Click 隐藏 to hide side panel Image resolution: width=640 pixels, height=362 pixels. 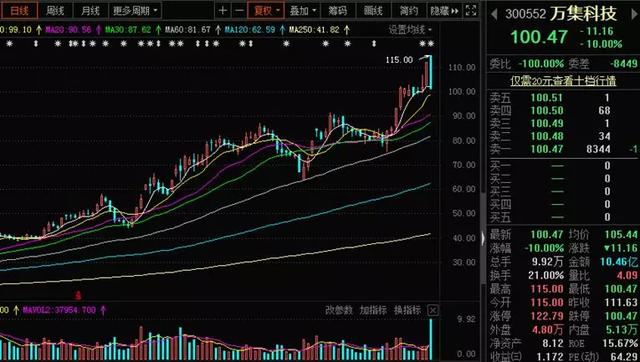444,11
